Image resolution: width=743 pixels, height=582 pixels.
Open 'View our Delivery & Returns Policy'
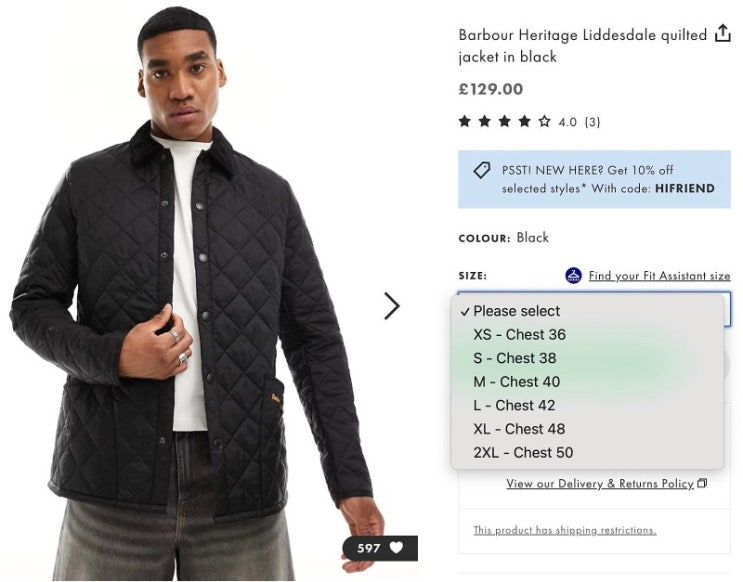coord(599,484)
